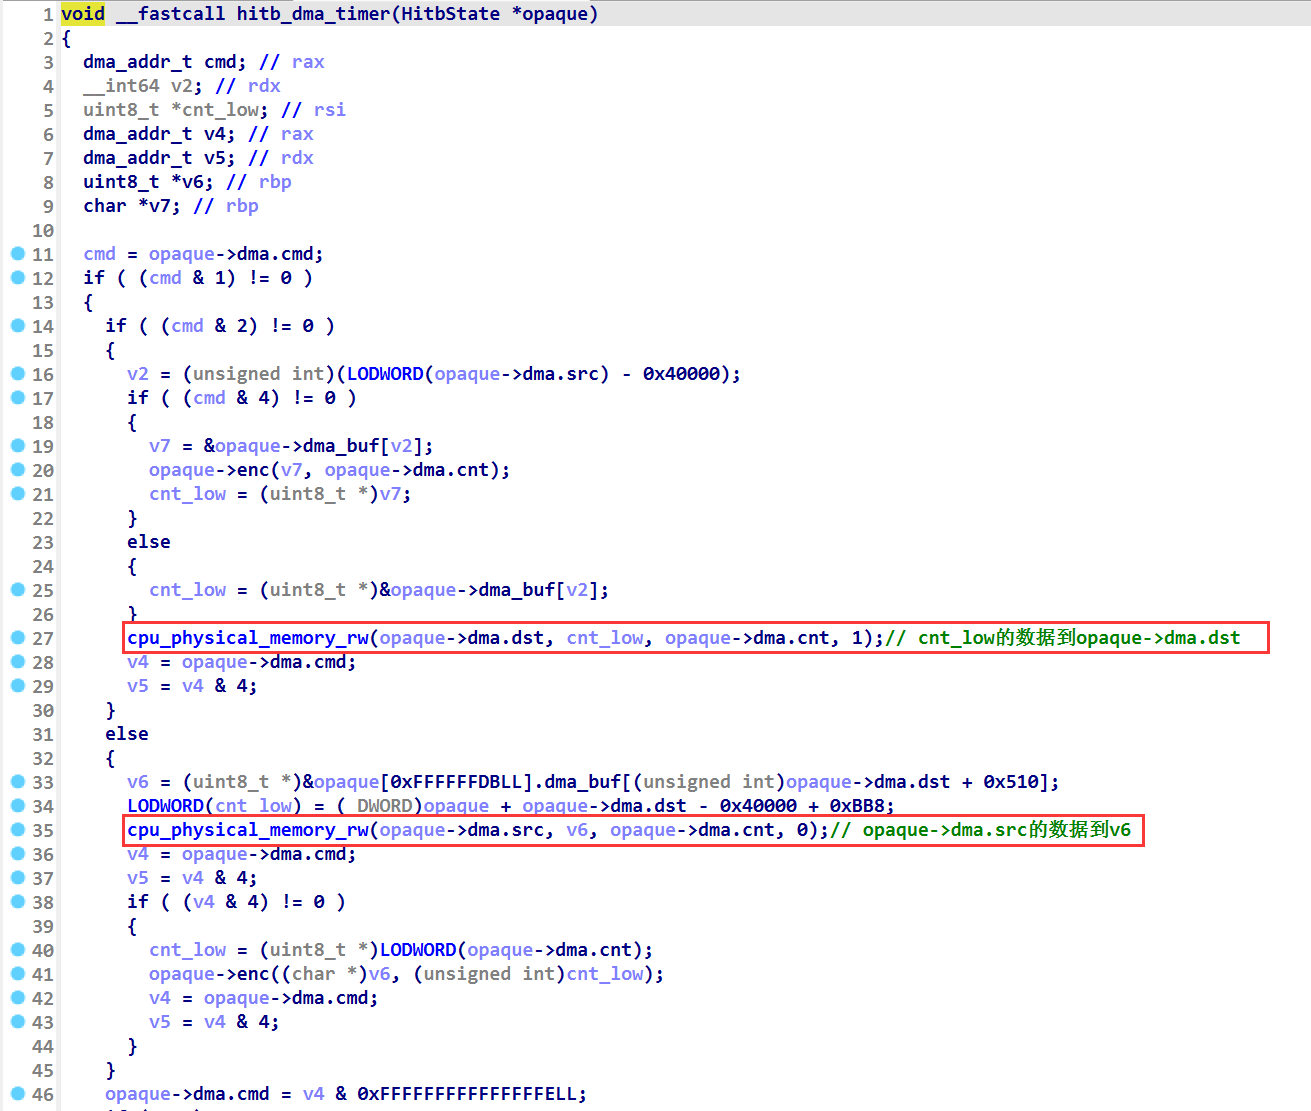Select the highlighted 'void' keyword on line 1
This screenshot has height=1111, width=1311.
pyautogui.click(x=83, y=14)
